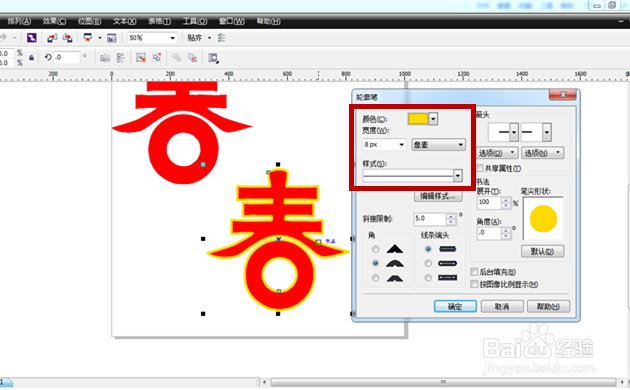Click the 确定 OK button
The width and height of the screenshot is (630, 390).
(x=455, y=306)
